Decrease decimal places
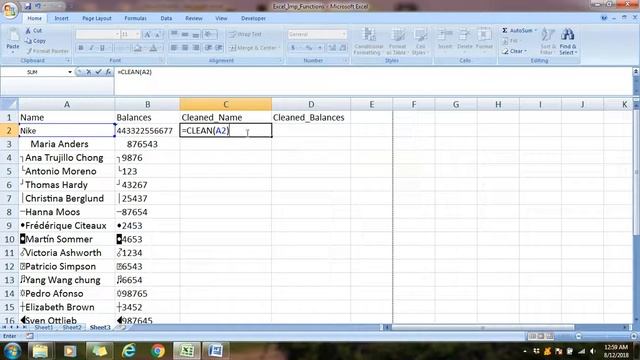The image size is (640, 360). point(342,48)
